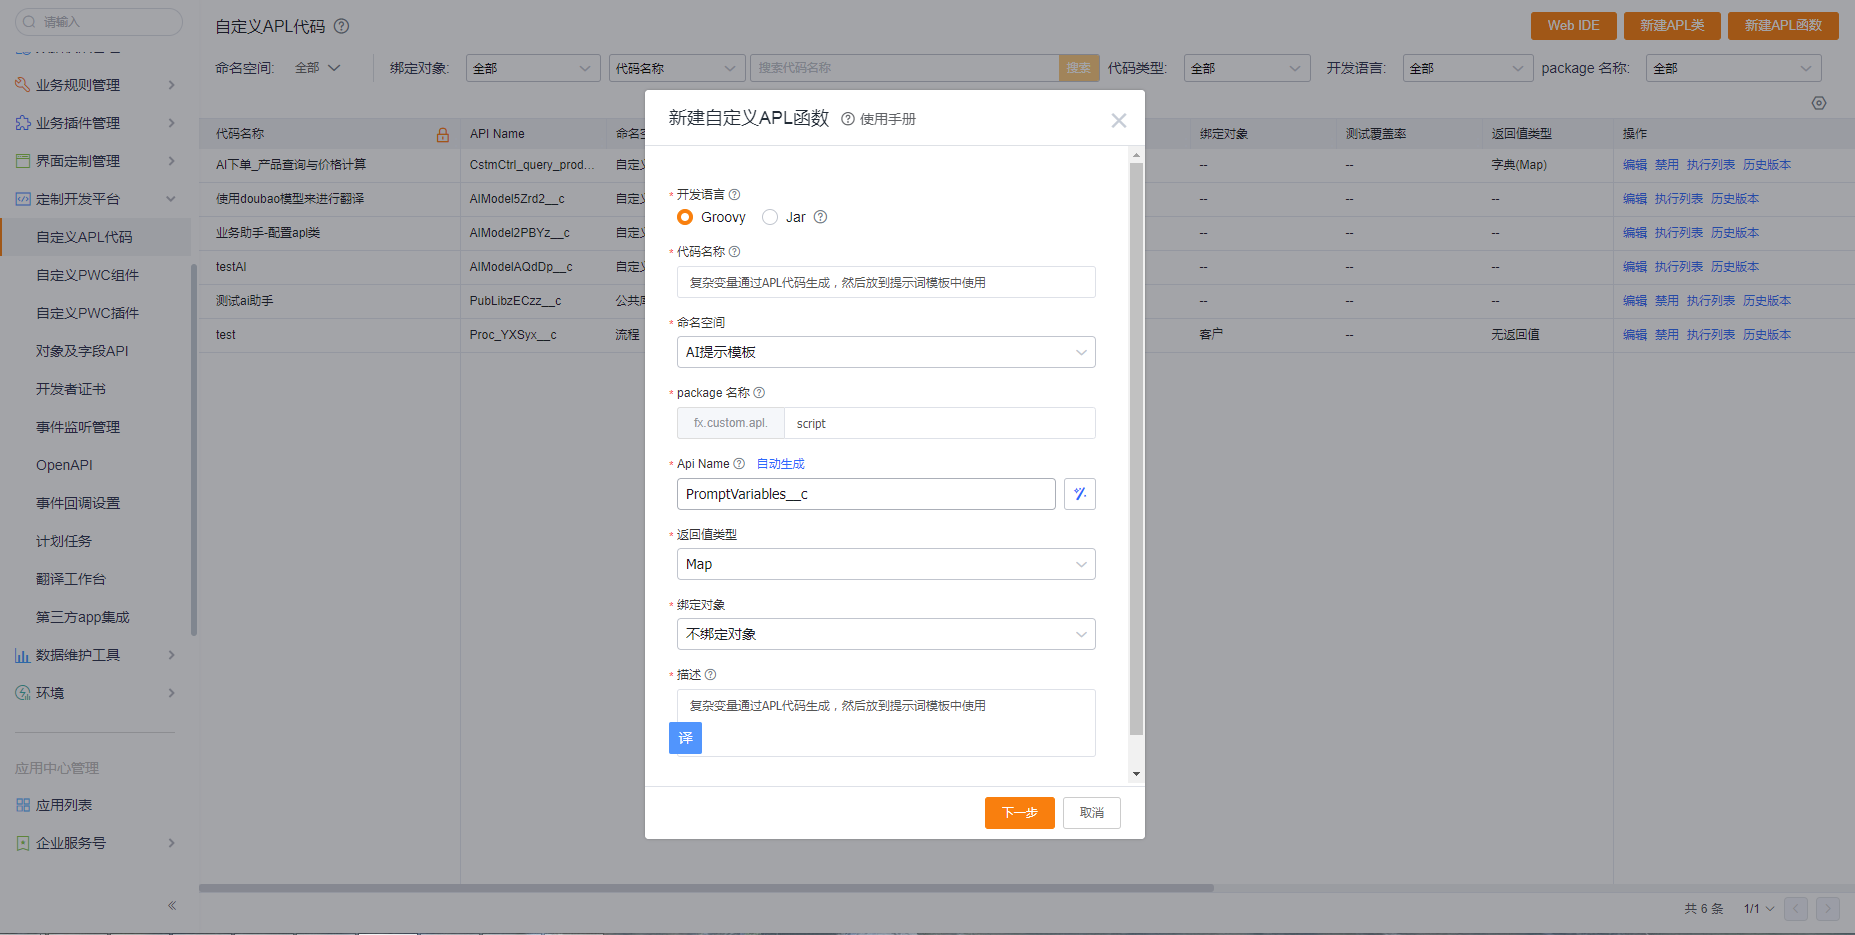Viewport: 1855px width, 935px height.
Task: Click the 自动生成 link
Action: pyautogui.click(x=780, y=464)
